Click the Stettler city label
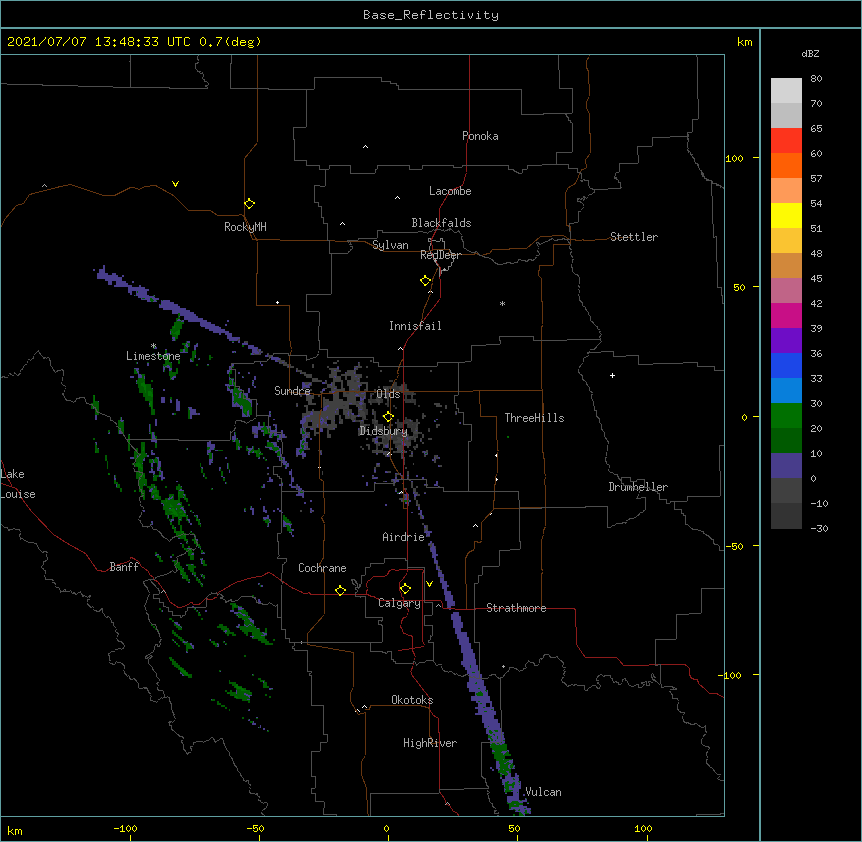Viewport: 862px width, 842px height. tap(634, 237)
